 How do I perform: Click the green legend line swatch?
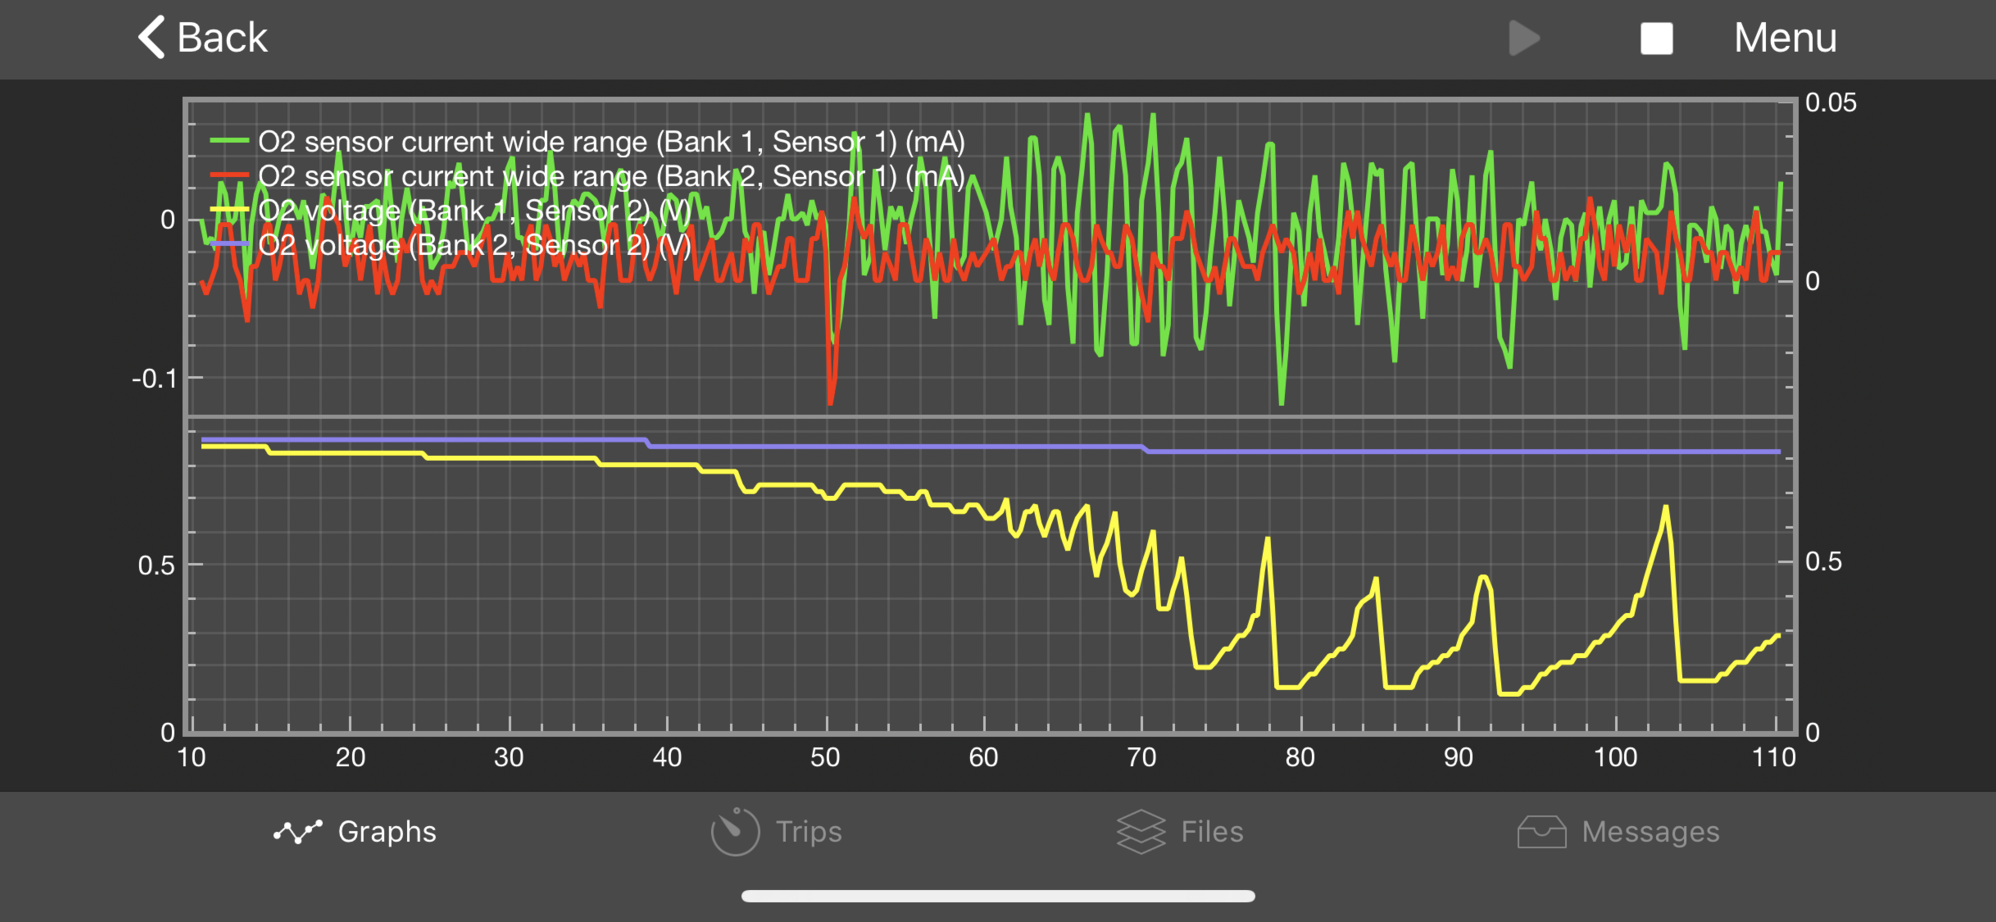point(229,142)
